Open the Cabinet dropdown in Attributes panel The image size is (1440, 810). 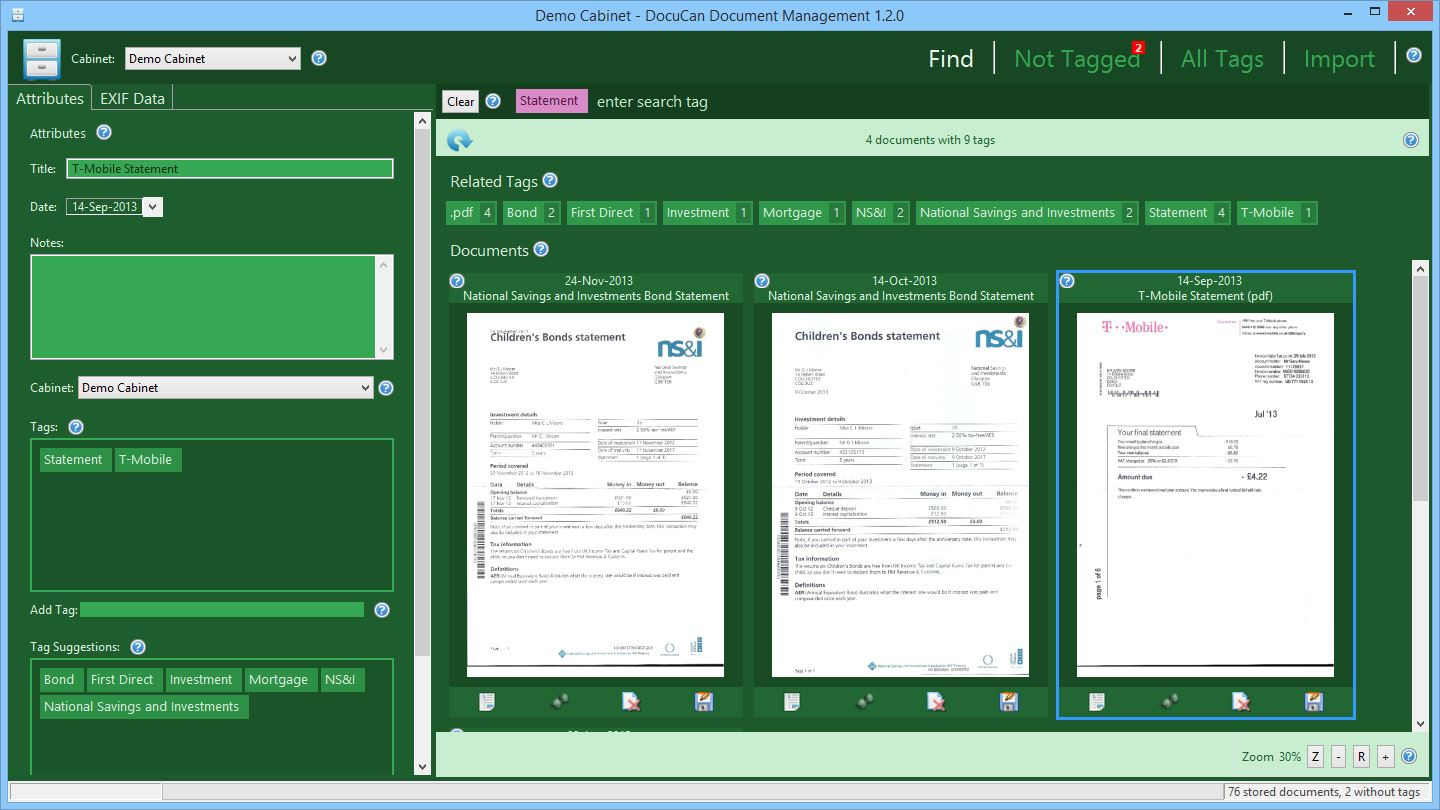pos(225,387)
